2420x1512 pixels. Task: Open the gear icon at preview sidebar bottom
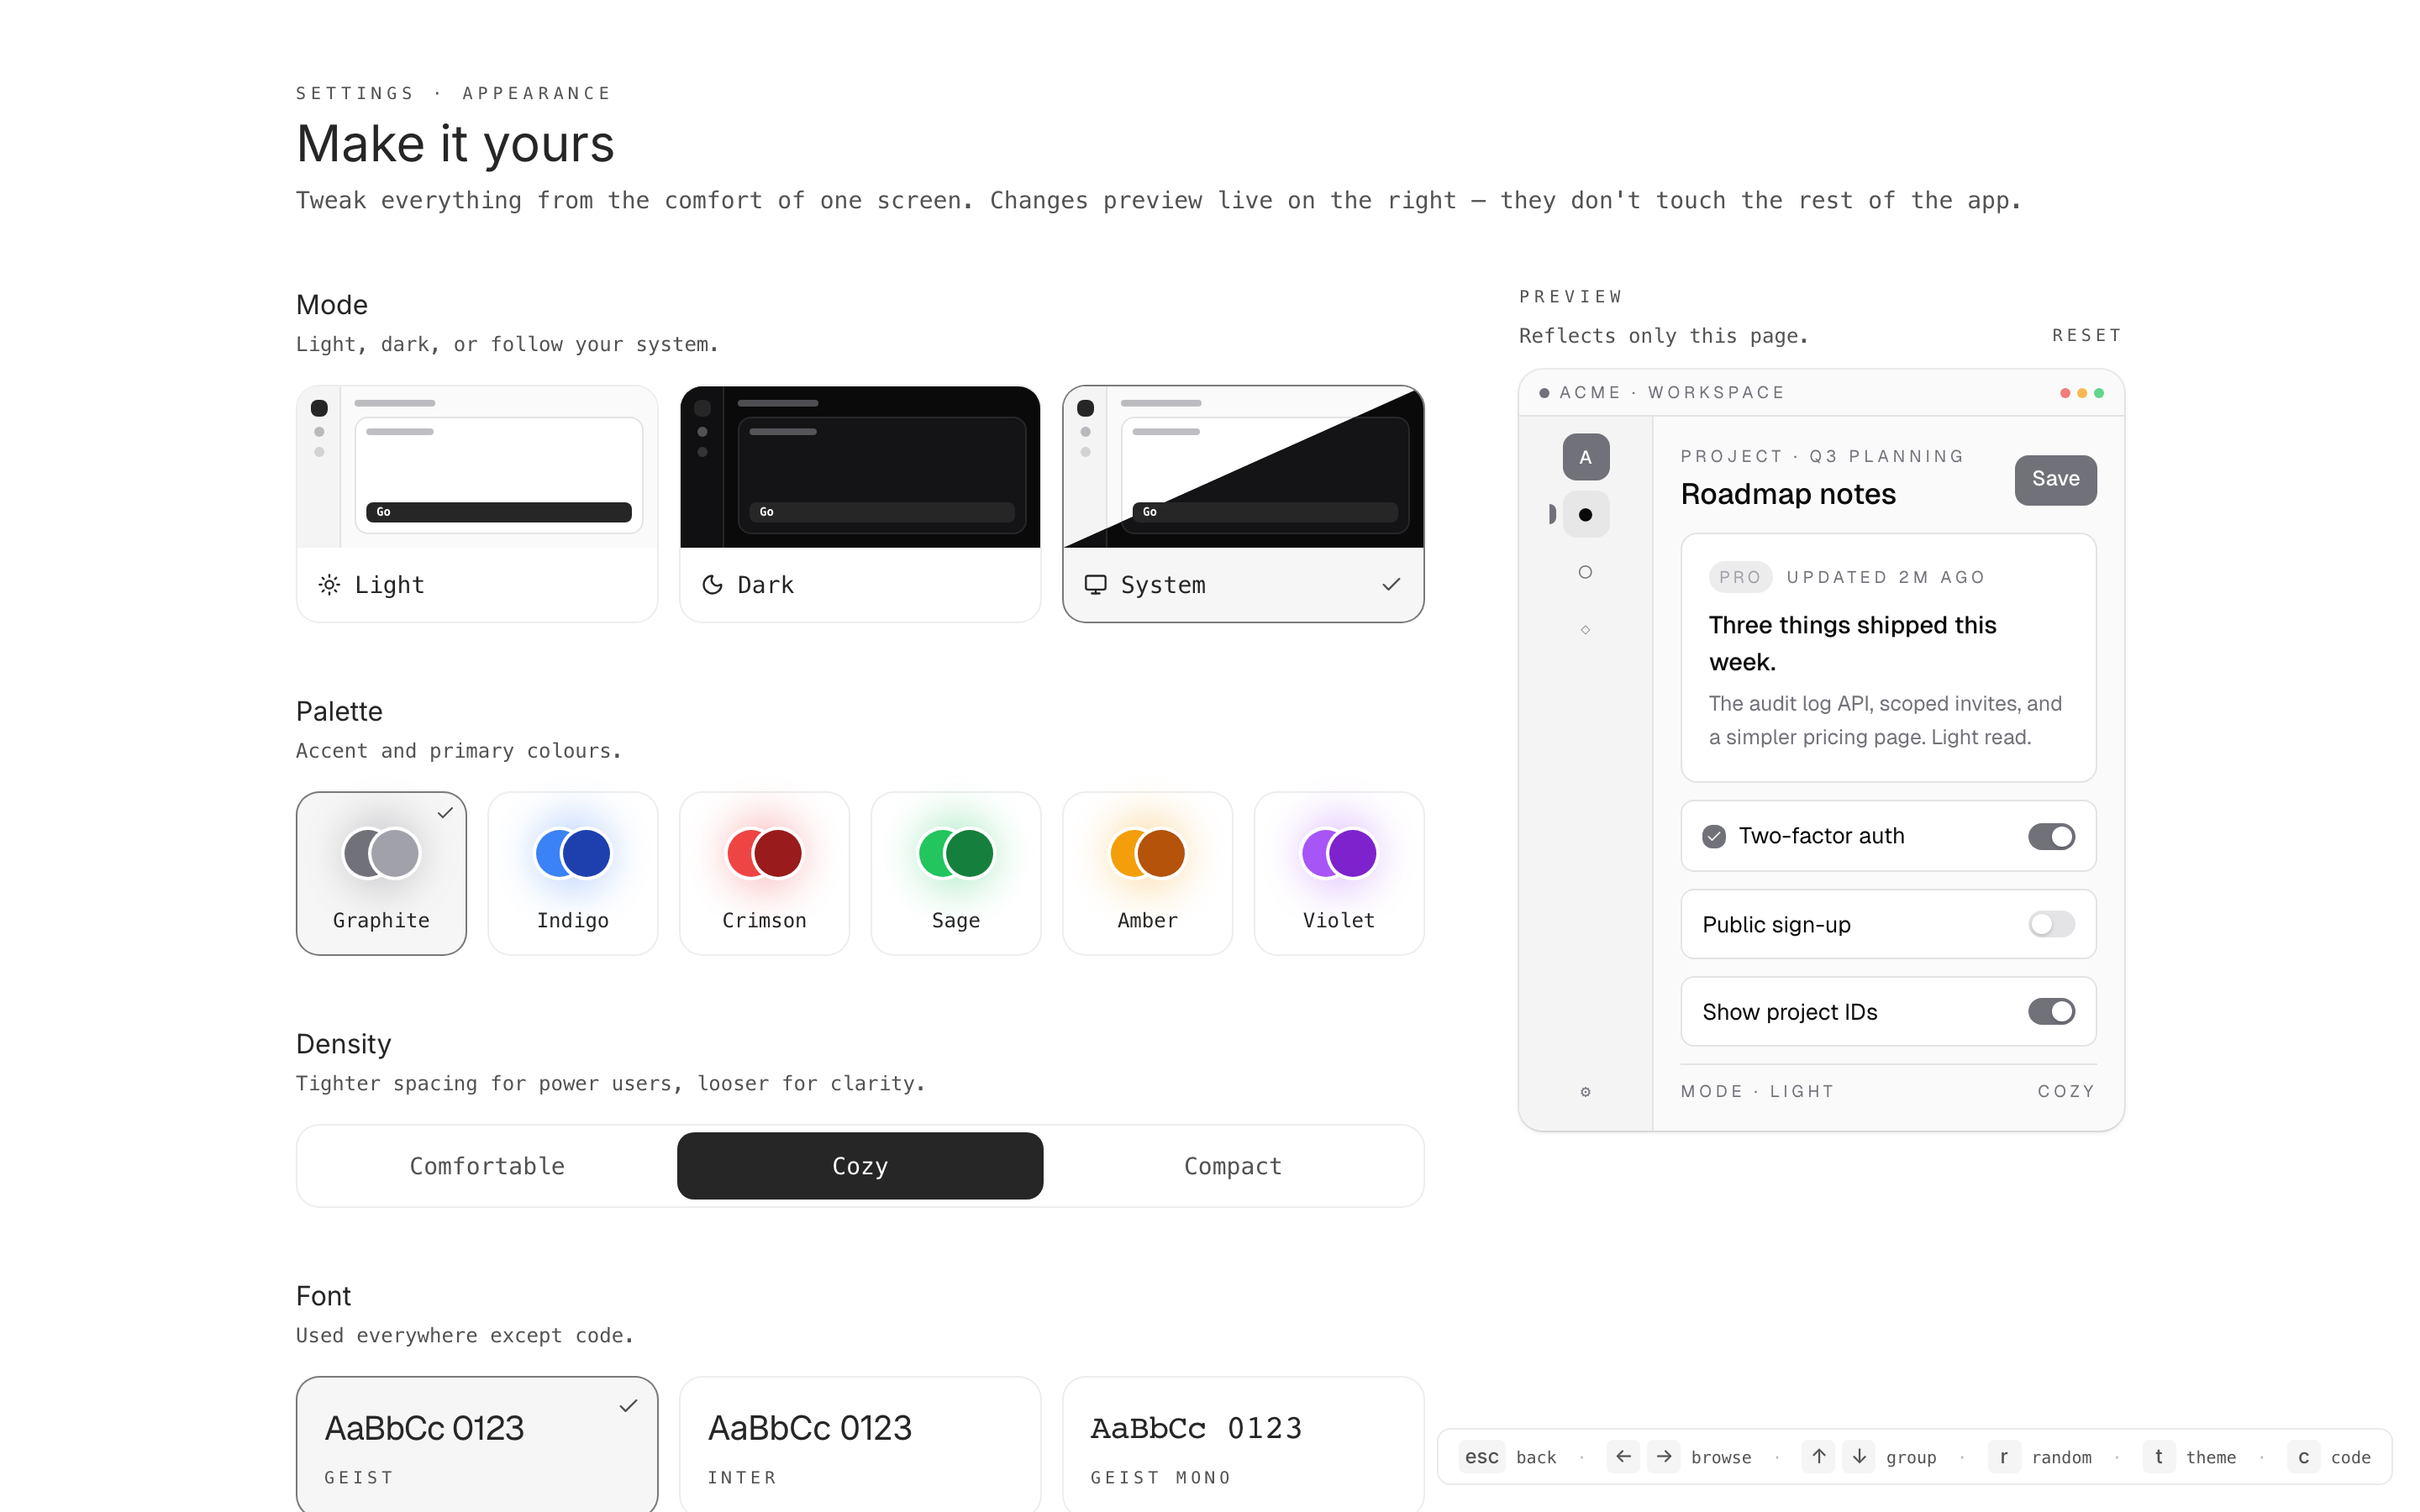[1585, 1091]
